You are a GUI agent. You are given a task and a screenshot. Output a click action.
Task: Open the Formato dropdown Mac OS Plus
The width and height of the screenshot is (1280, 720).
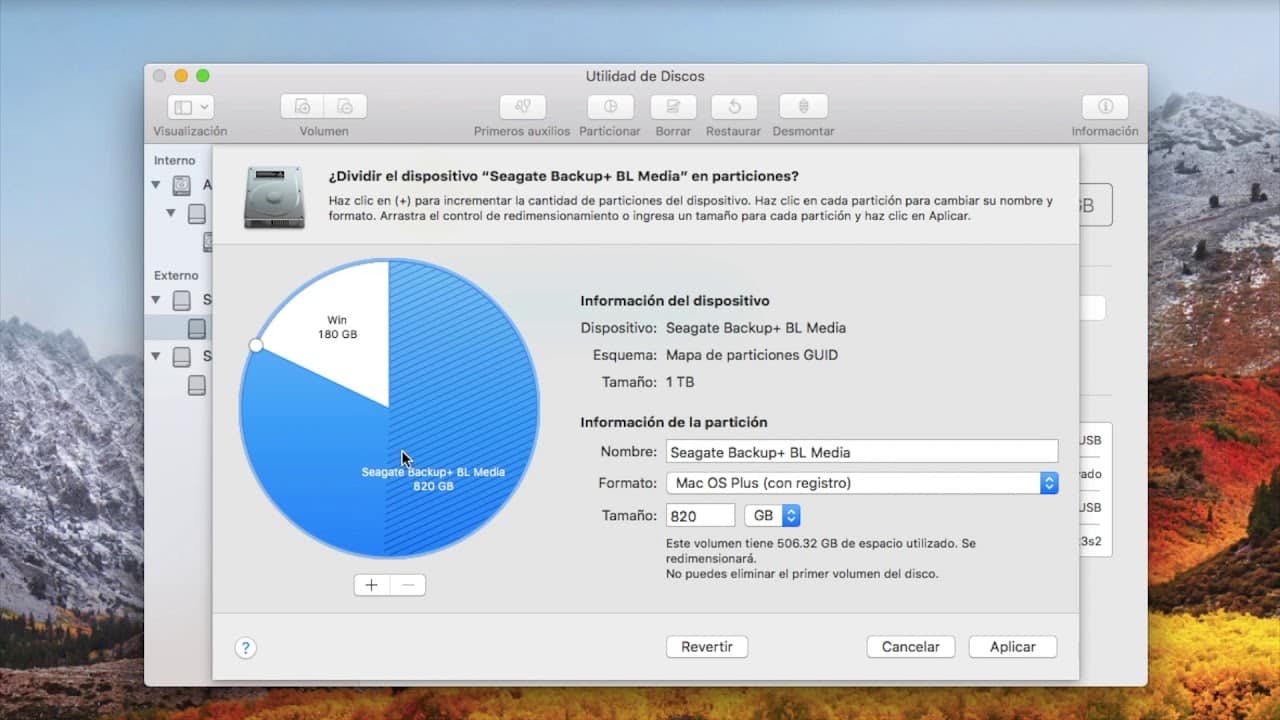[x=862, y=483]
